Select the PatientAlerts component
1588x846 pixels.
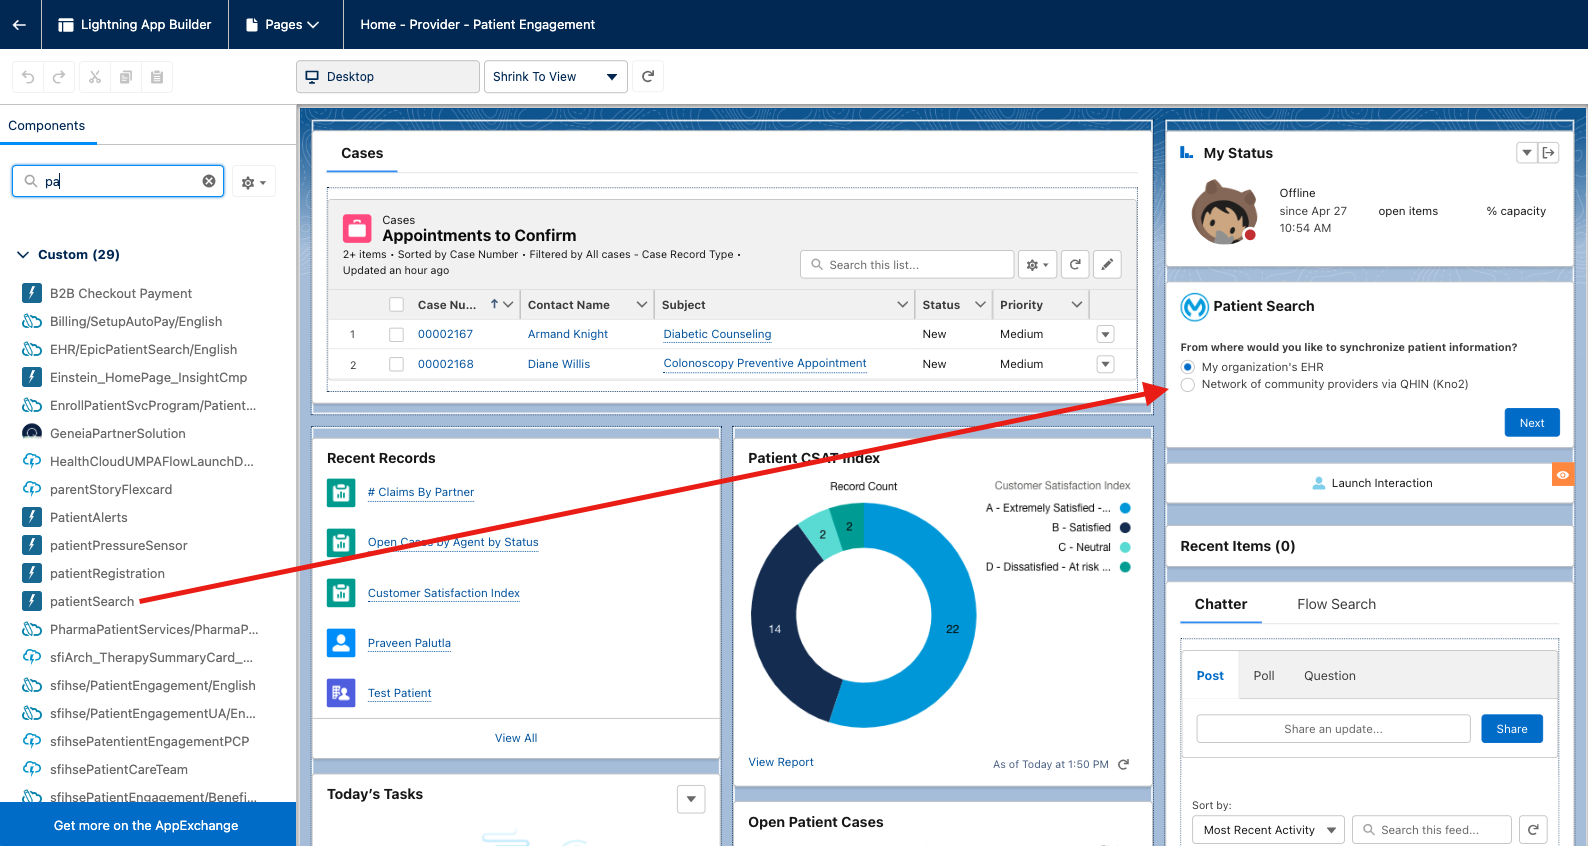(x=89, y=517)
